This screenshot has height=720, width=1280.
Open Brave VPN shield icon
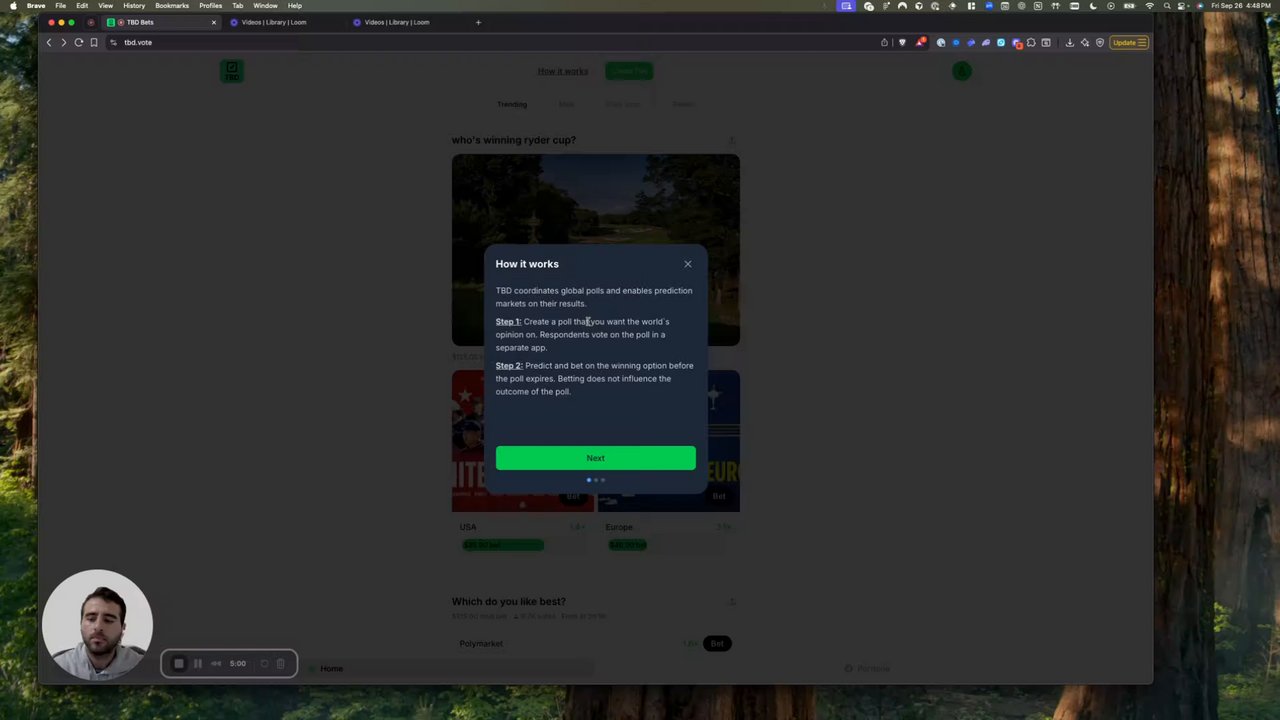click(1100, 42)
